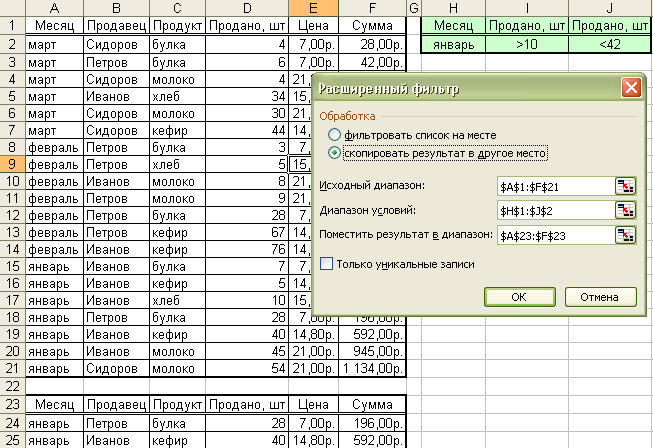
Task: Close the Расширенный фильтр dialog
Action: click(x=631, y=88)
